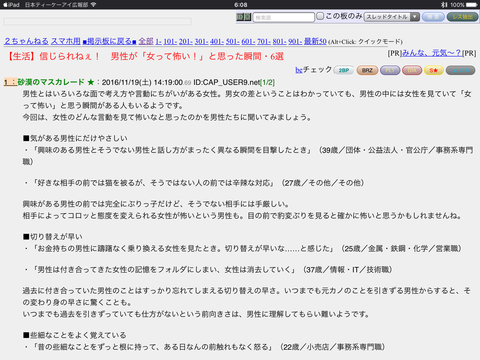
Task: Click heading ■切り替えが早い
Action: pyautogui.click(x=53, y=237)
